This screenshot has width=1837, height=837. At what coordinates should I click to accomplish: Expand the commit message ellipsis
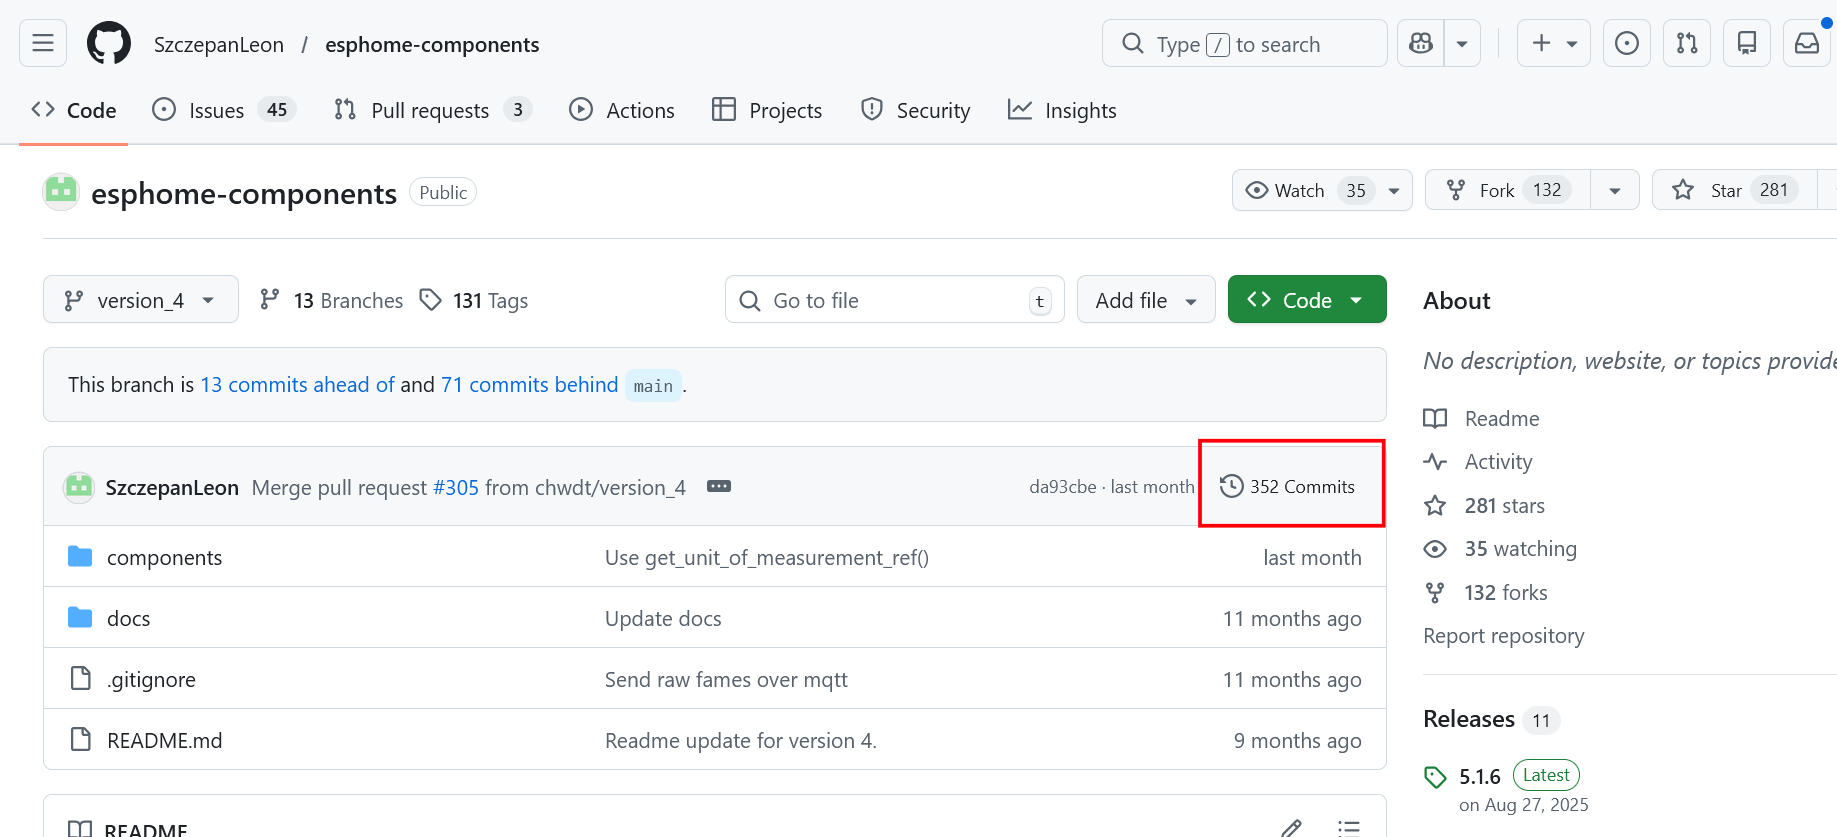pyautogui.click(x=718, y=486)
